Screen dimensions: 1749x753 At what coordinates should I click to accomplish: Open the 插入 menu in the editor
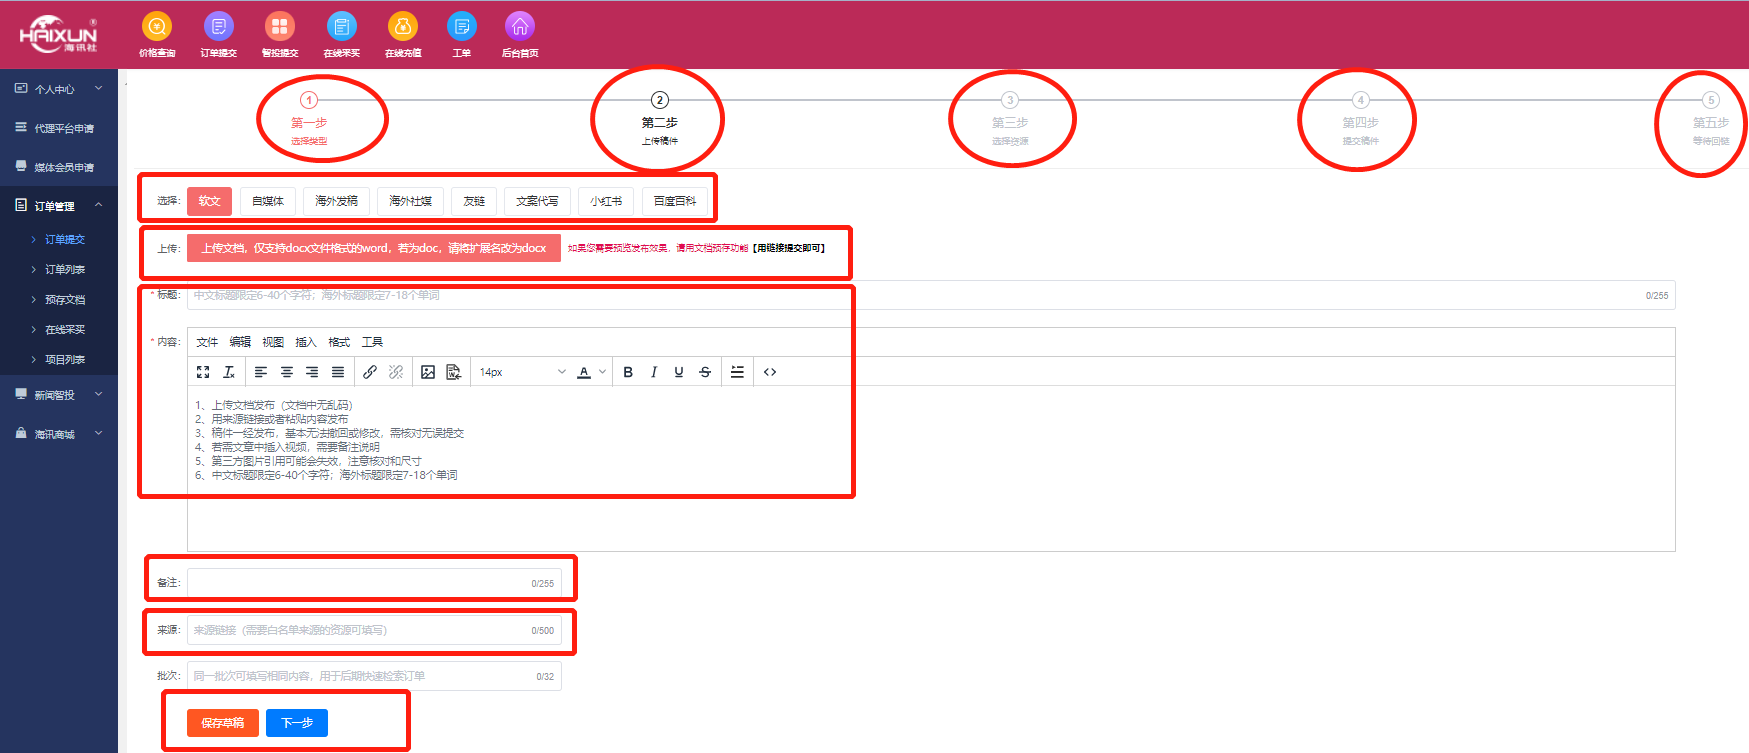pos(306,342)
